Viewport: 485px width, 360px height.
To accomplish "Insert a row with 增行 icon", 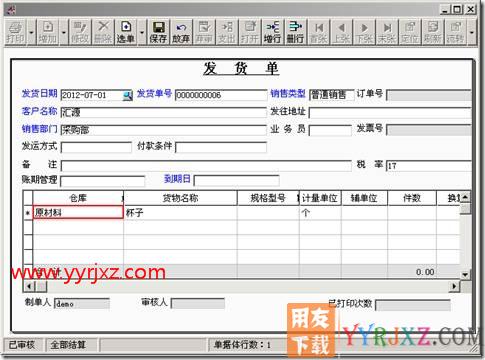I will [x=273, y=32].
